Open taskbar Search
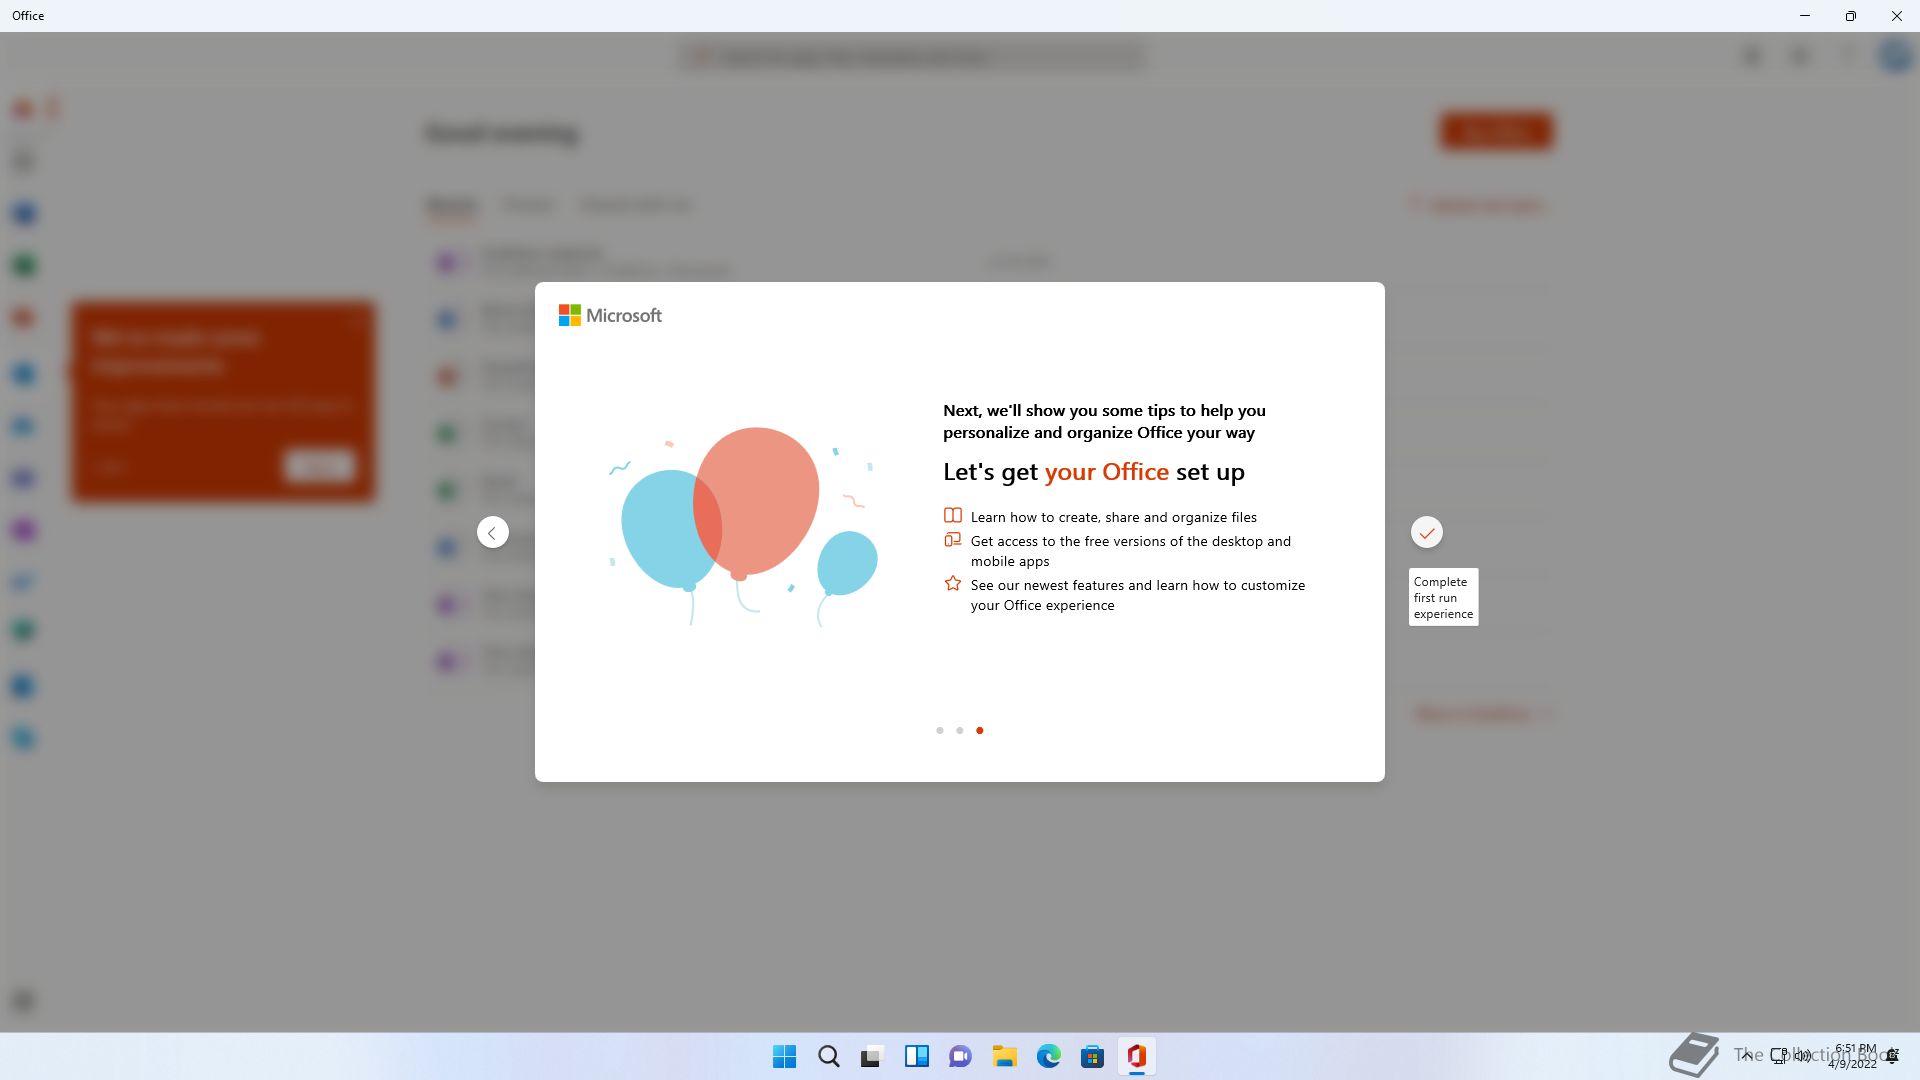 [x=829, y=1056]
